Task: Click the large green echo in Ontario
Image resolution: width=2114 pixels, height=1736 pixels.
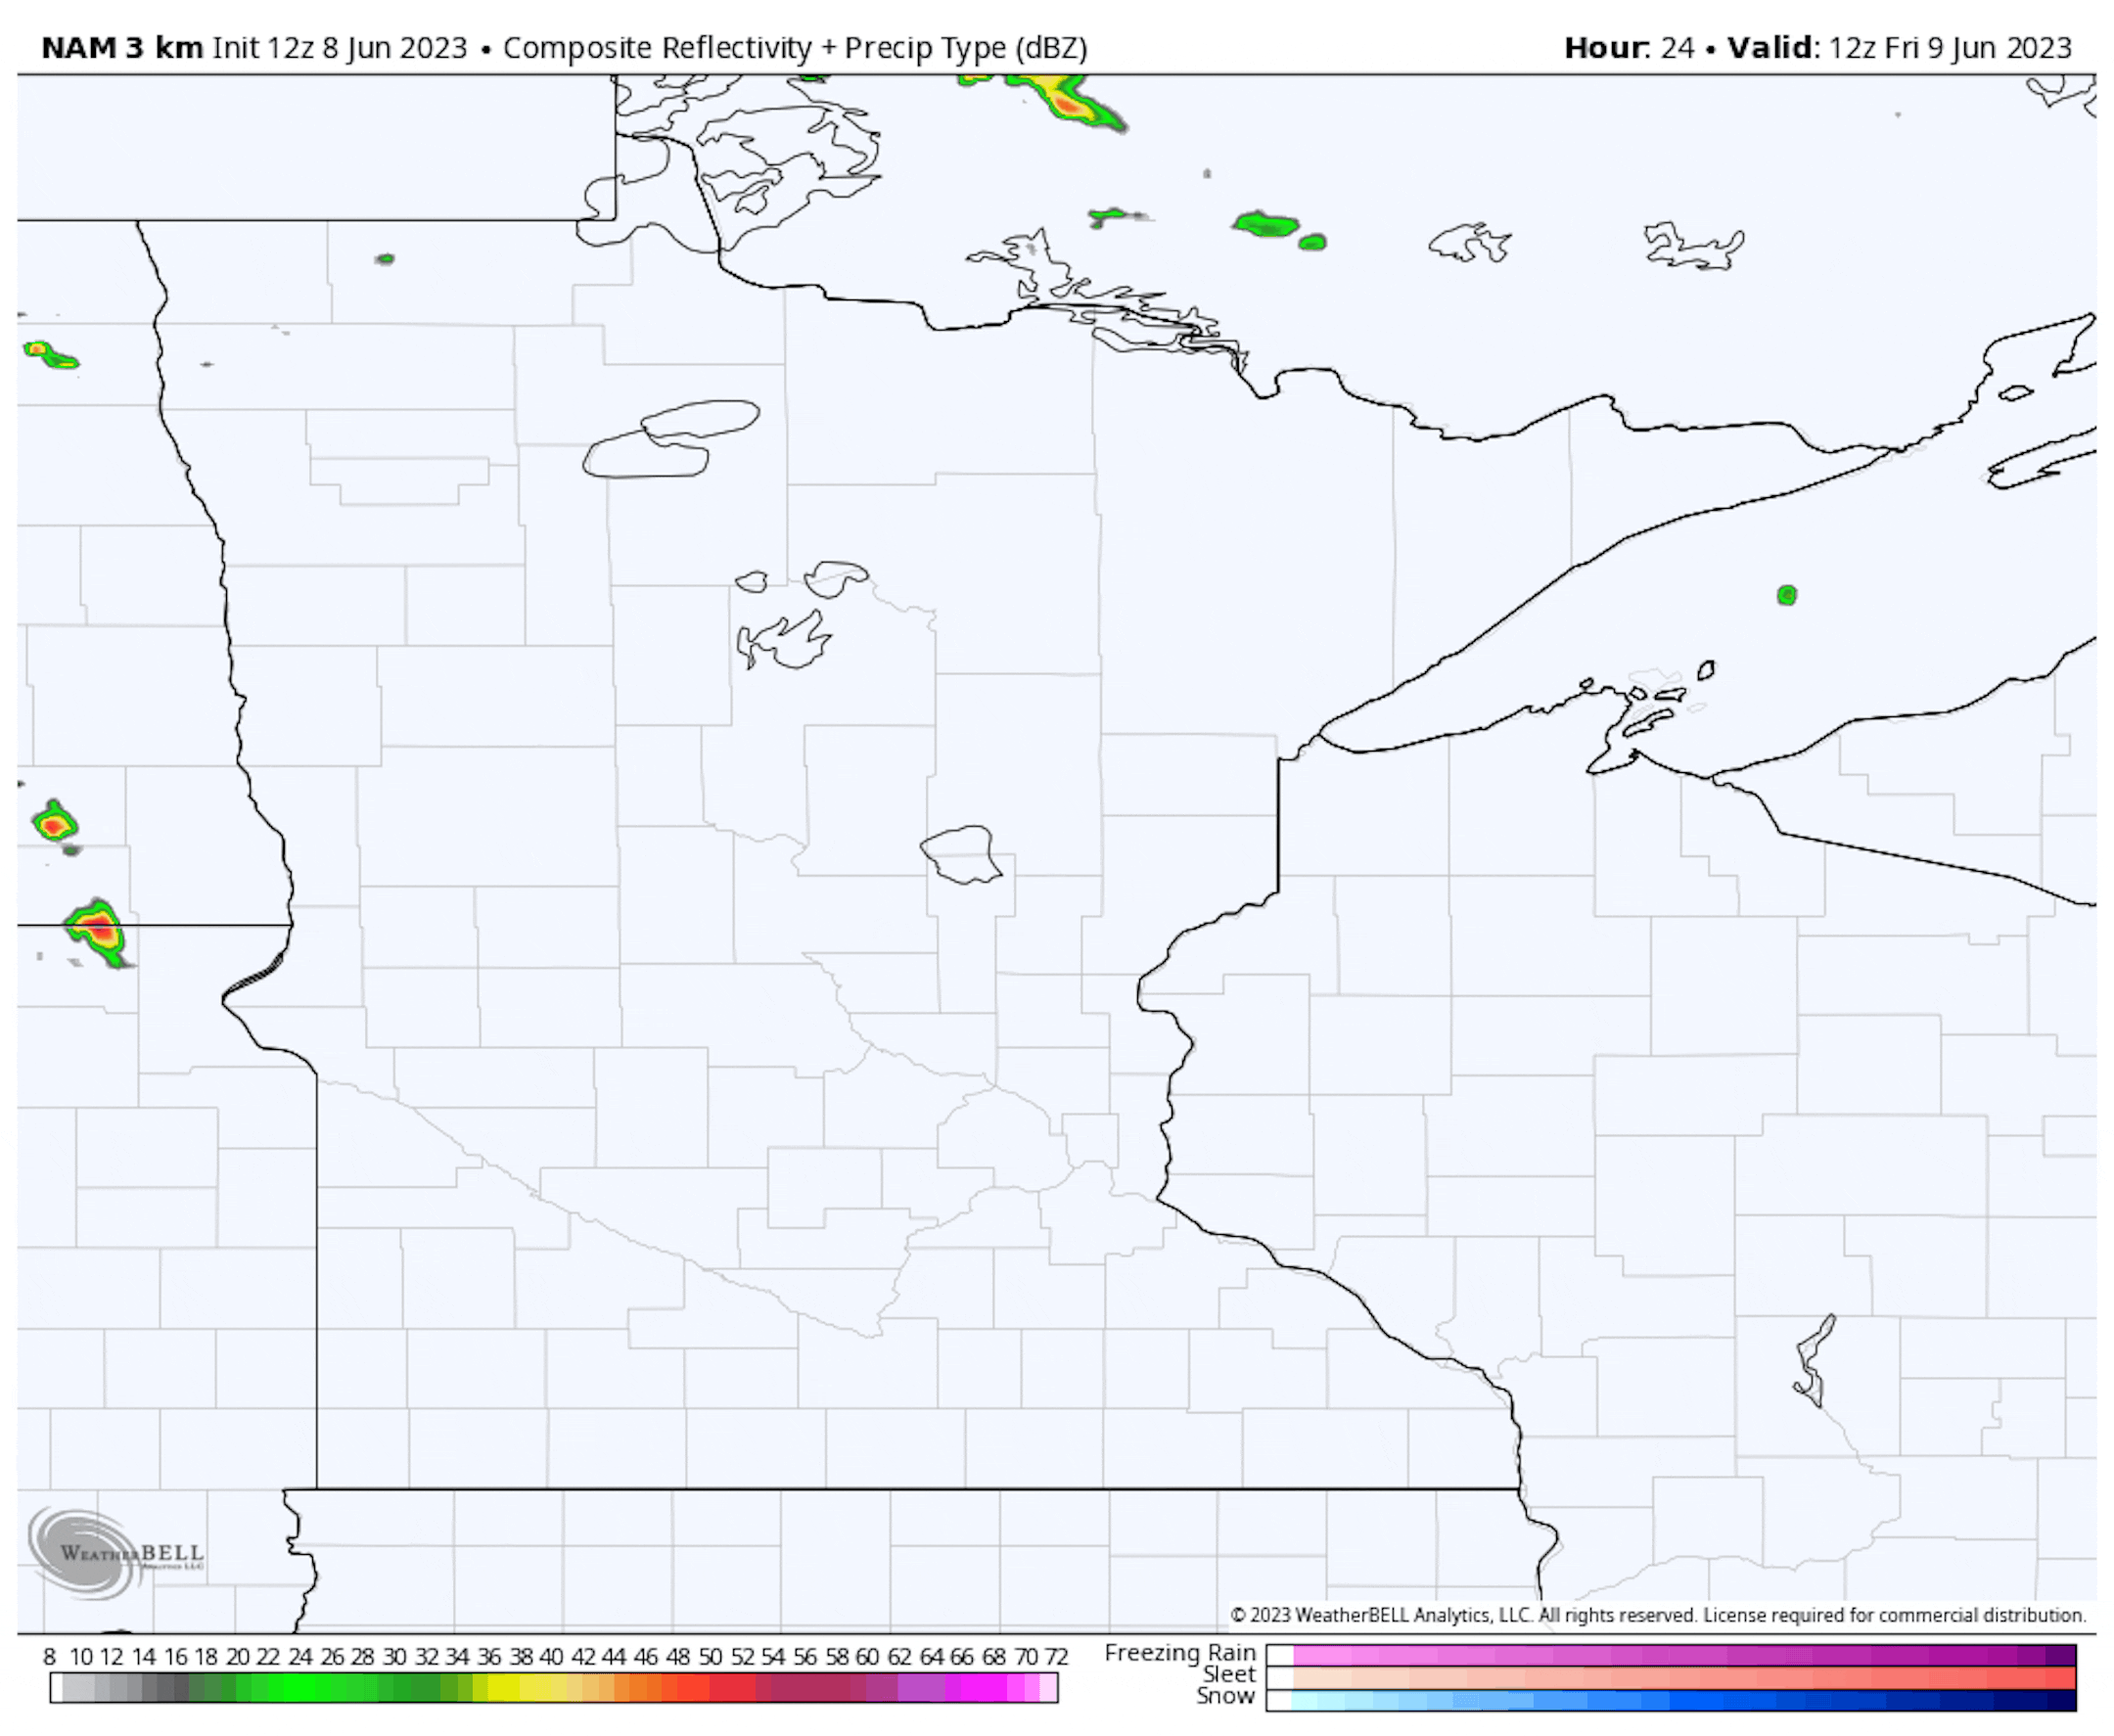Action: [x=1266, y=225]
